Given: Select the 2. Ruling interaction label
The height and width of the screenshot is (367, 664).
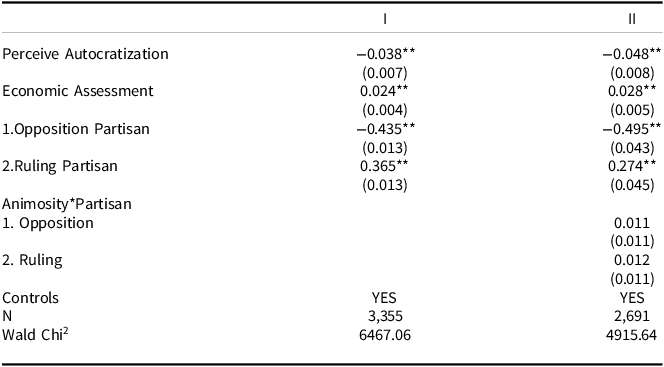Looking at the screenshot, I should click(x=32, y=260).
